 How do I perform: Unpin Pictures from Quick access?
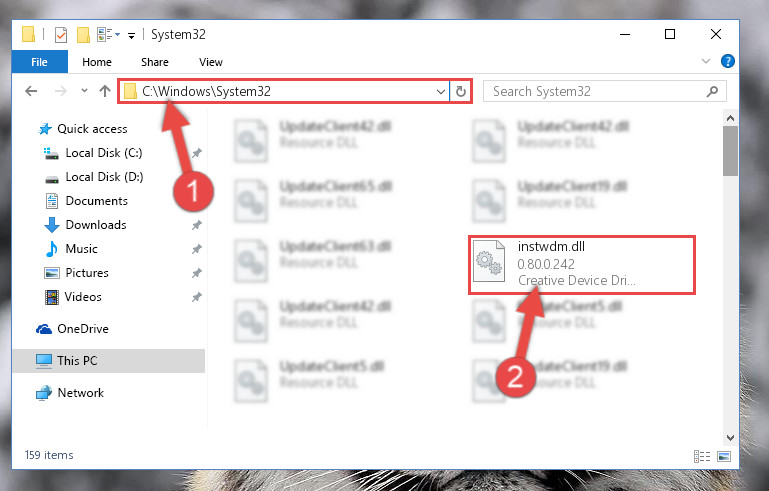tap(197, 273)
